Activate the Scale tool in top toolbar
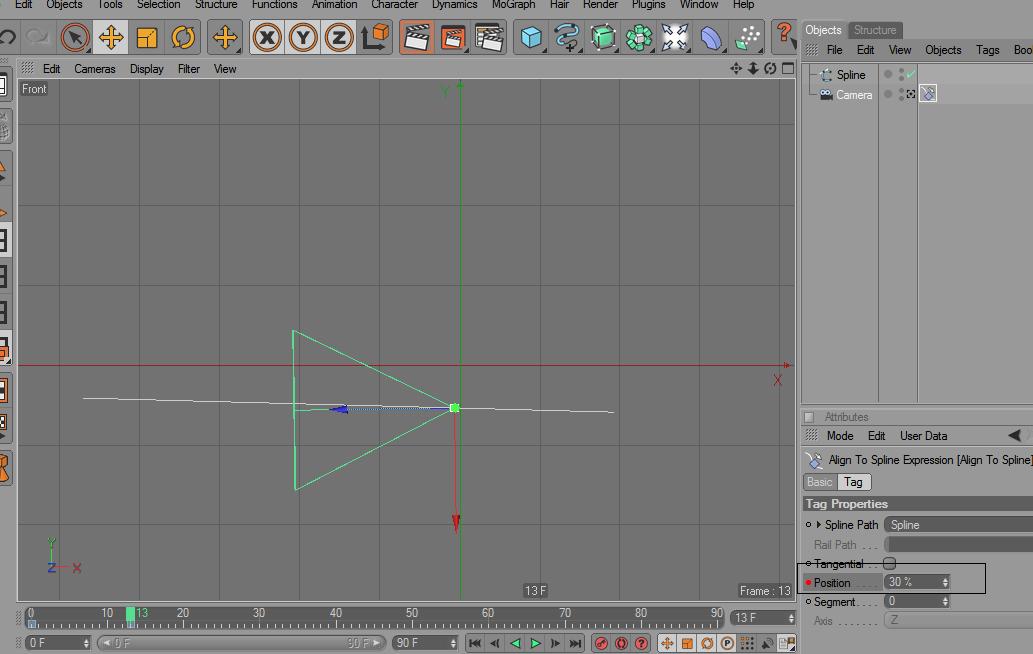This screenshot has width=1033, height=654. point(146,38)
